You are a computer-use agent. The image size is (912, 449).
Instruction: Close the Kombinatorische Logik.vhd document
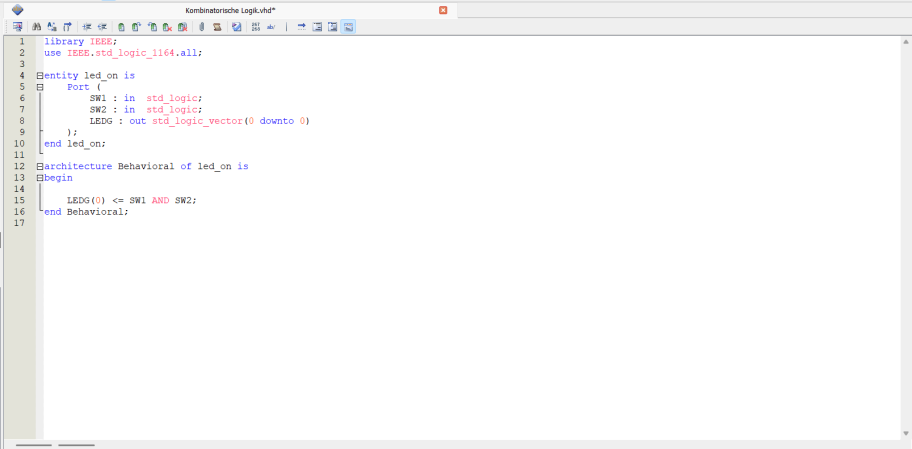click(443, 9)
